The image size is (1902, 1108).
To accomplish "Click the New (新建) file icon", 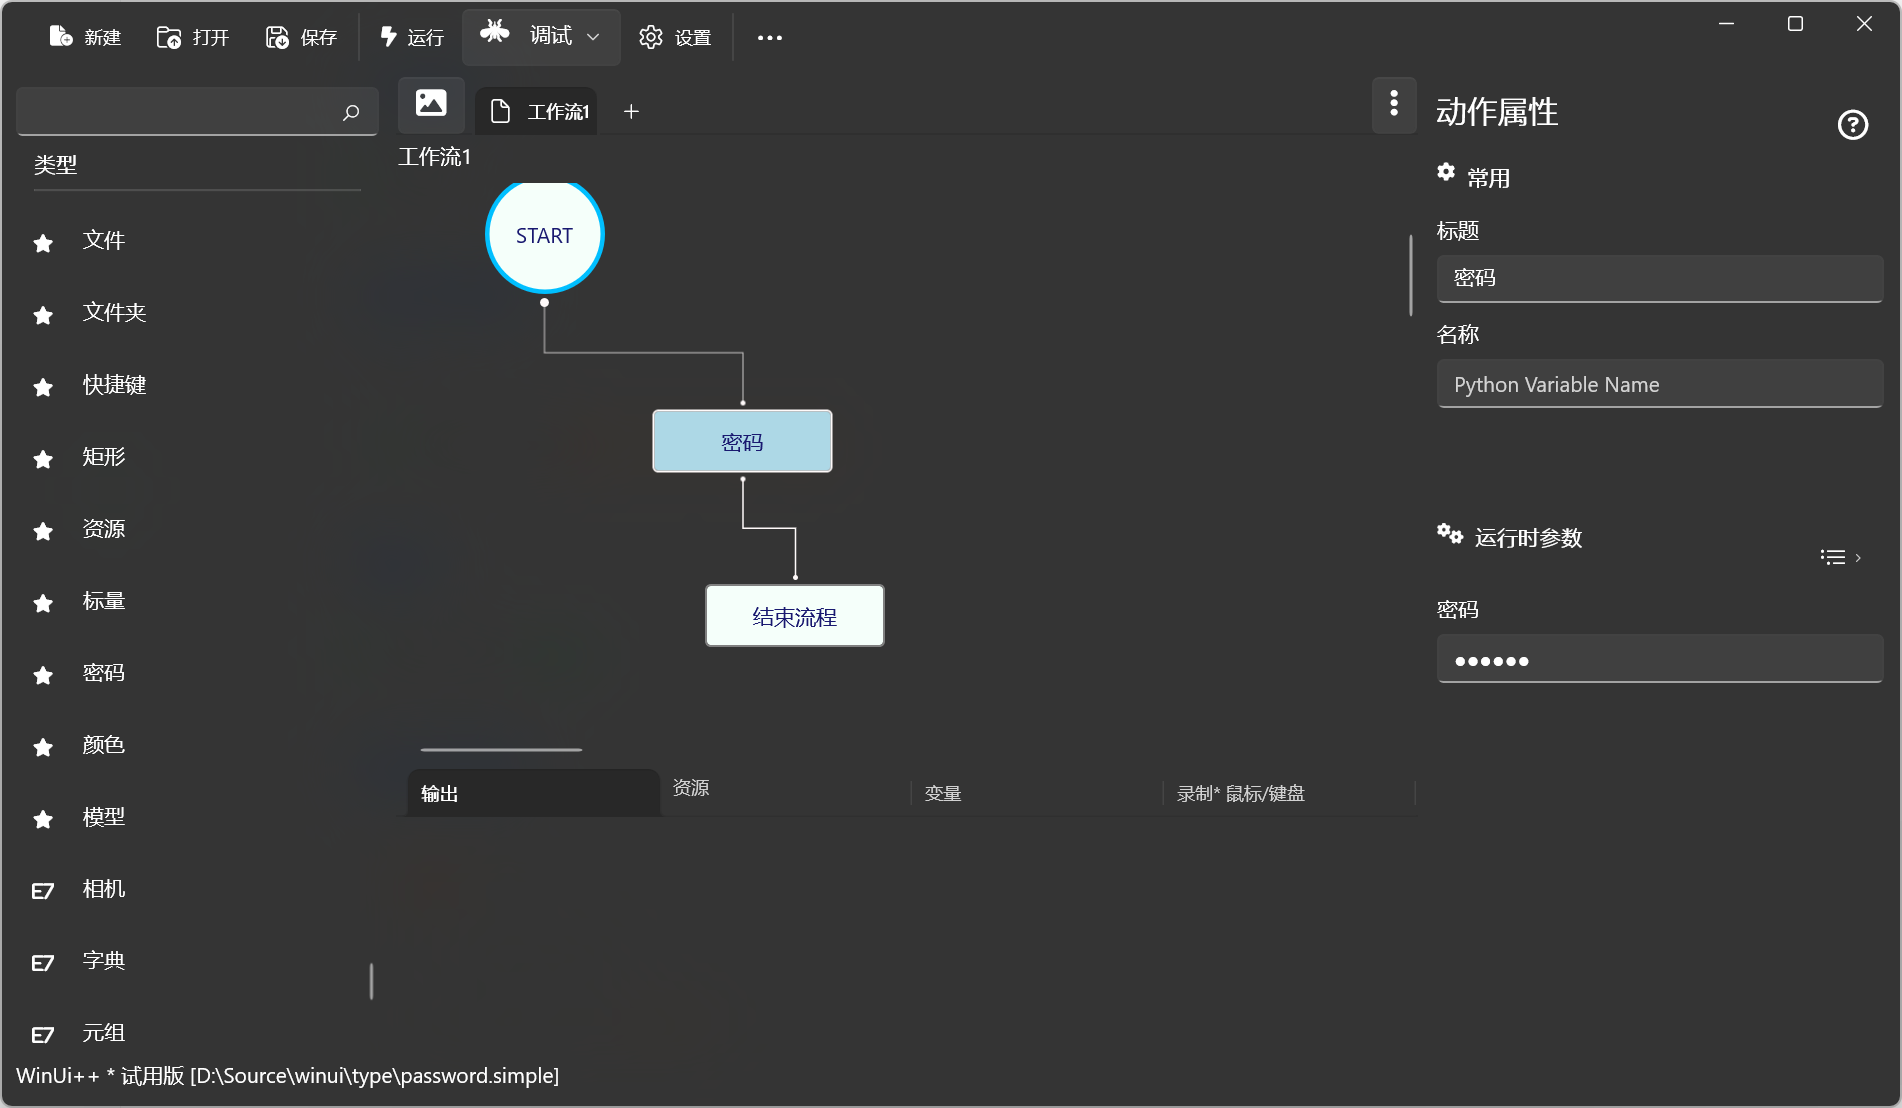I will pos(61,37).
